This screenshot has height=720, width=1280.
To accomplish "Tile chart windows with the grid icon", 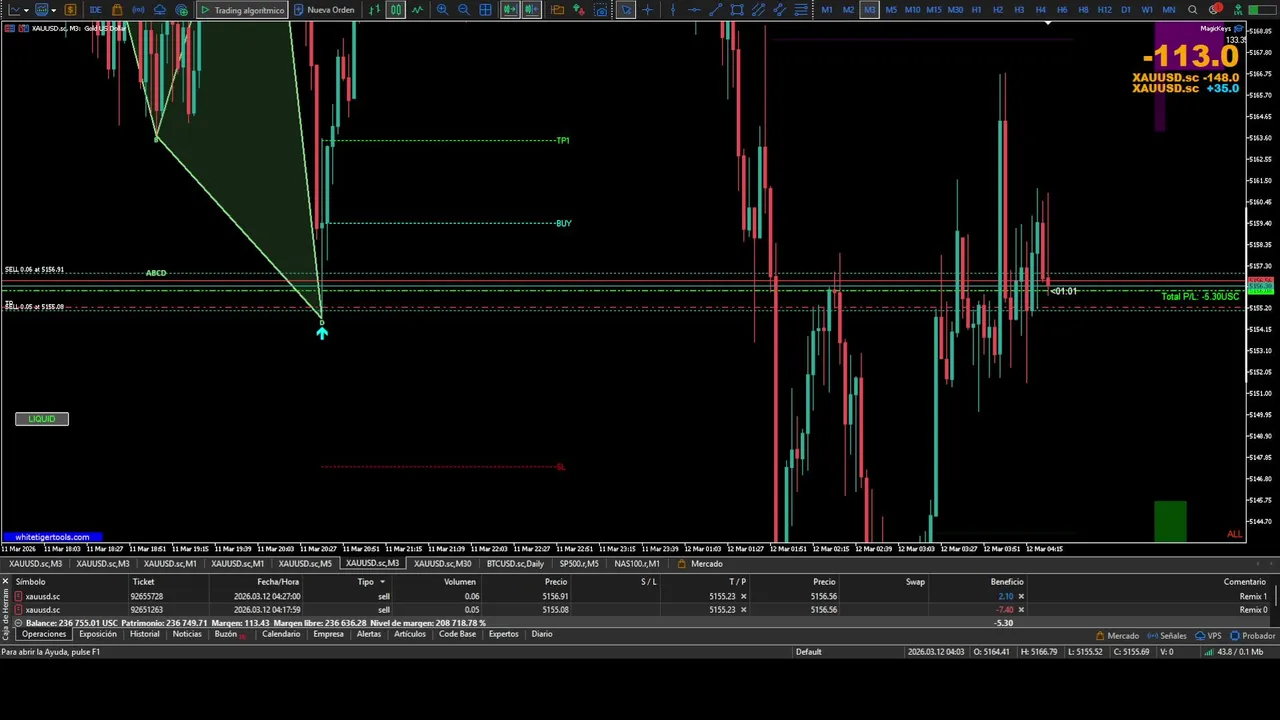I will [x=486, y=10].
